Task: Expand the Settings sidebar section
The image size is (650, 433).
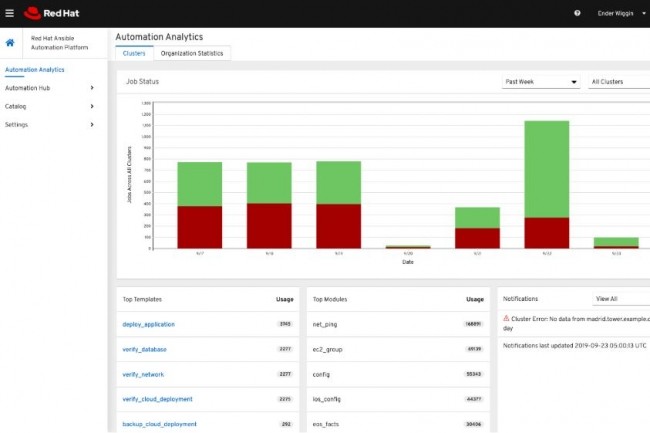Action: [x=49, y=124]
